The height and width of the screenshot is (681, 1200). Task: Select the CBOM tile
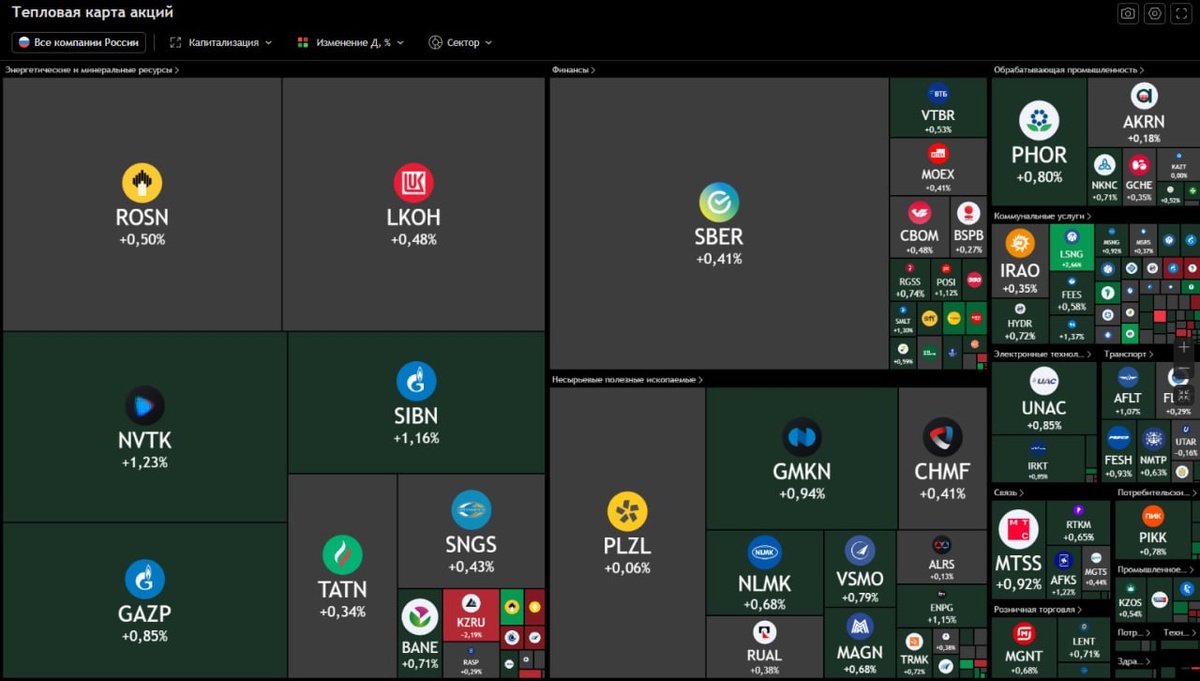919,227
